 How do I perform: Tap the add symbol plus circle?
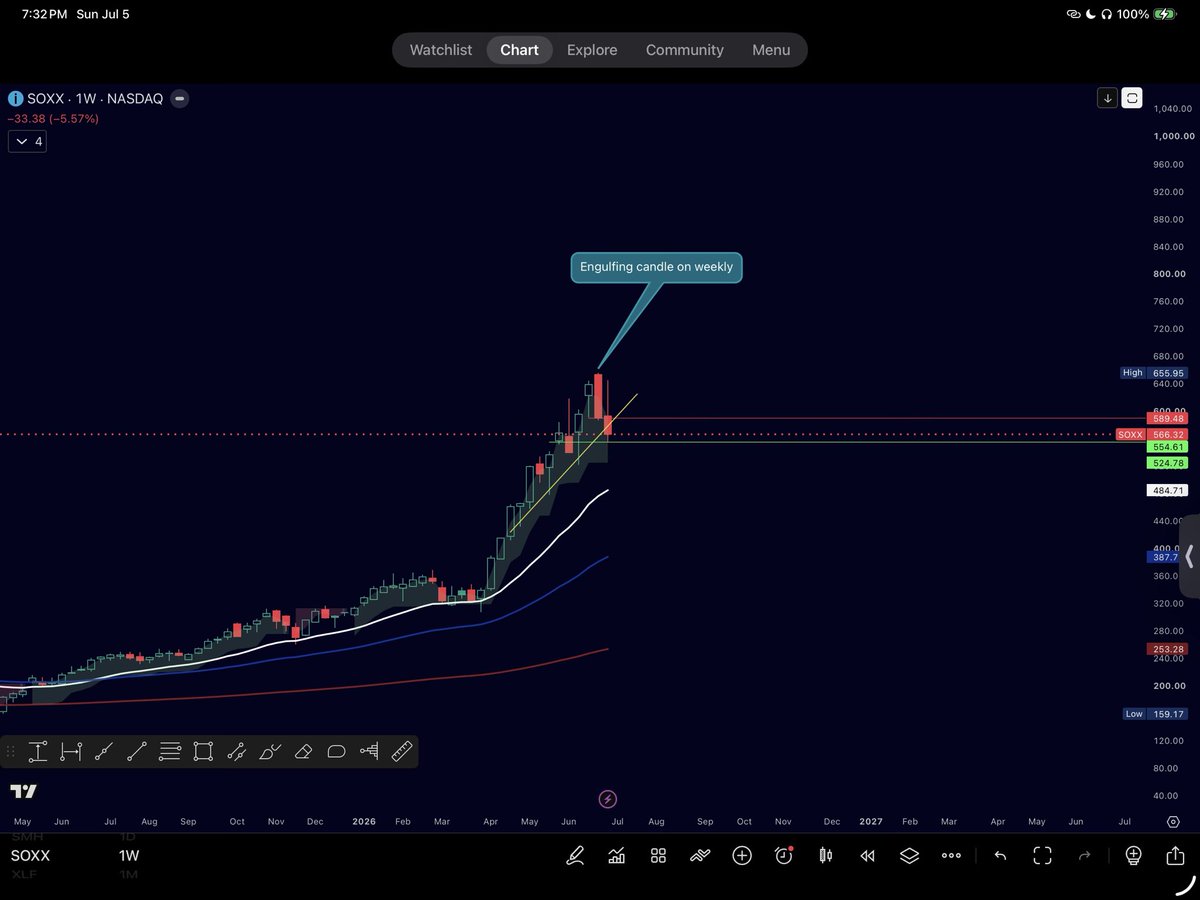742,855
